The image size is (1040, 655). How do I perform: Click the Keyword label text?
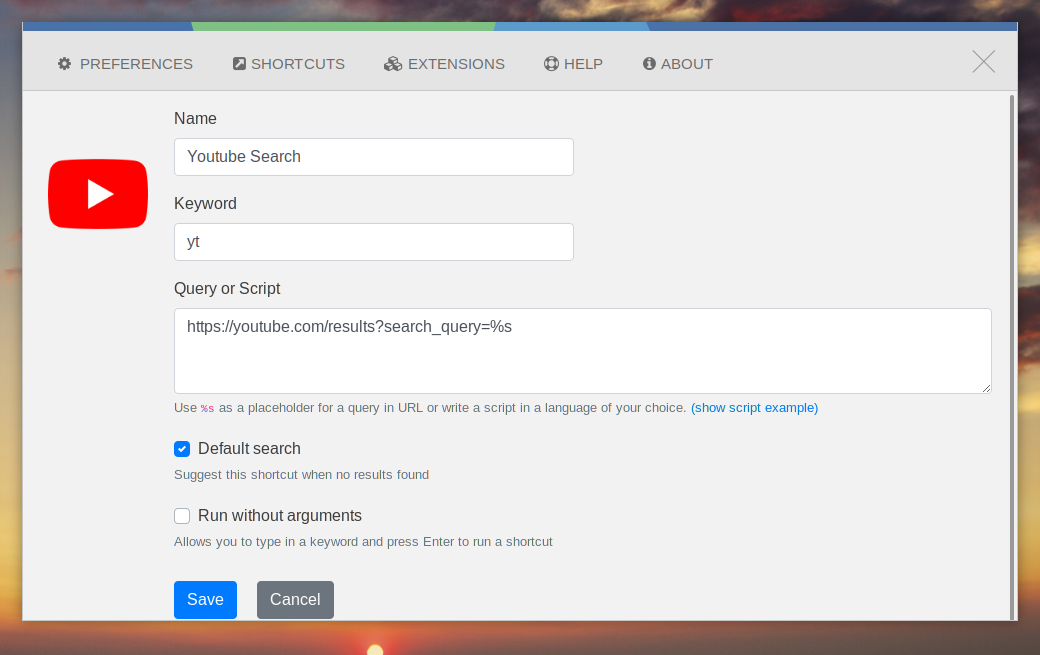click(x=205, y=204)
